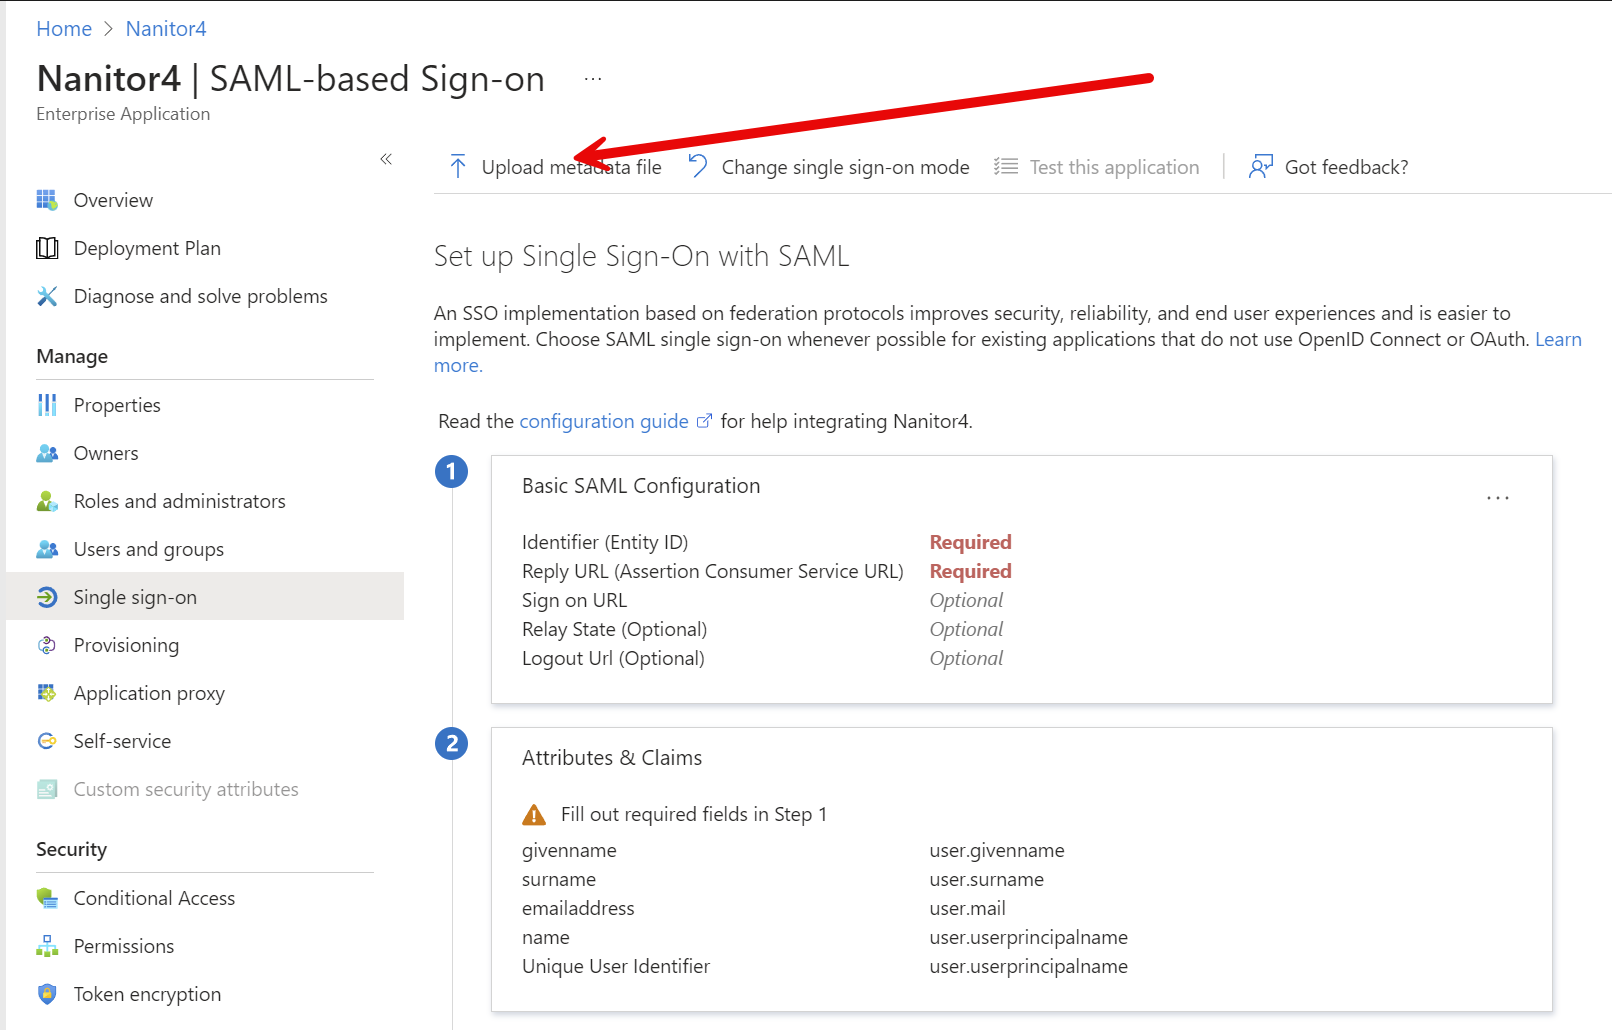Open the configuration guide link
The image size is (1612, 1030).
pyautogui.click(x=604, y=421)
